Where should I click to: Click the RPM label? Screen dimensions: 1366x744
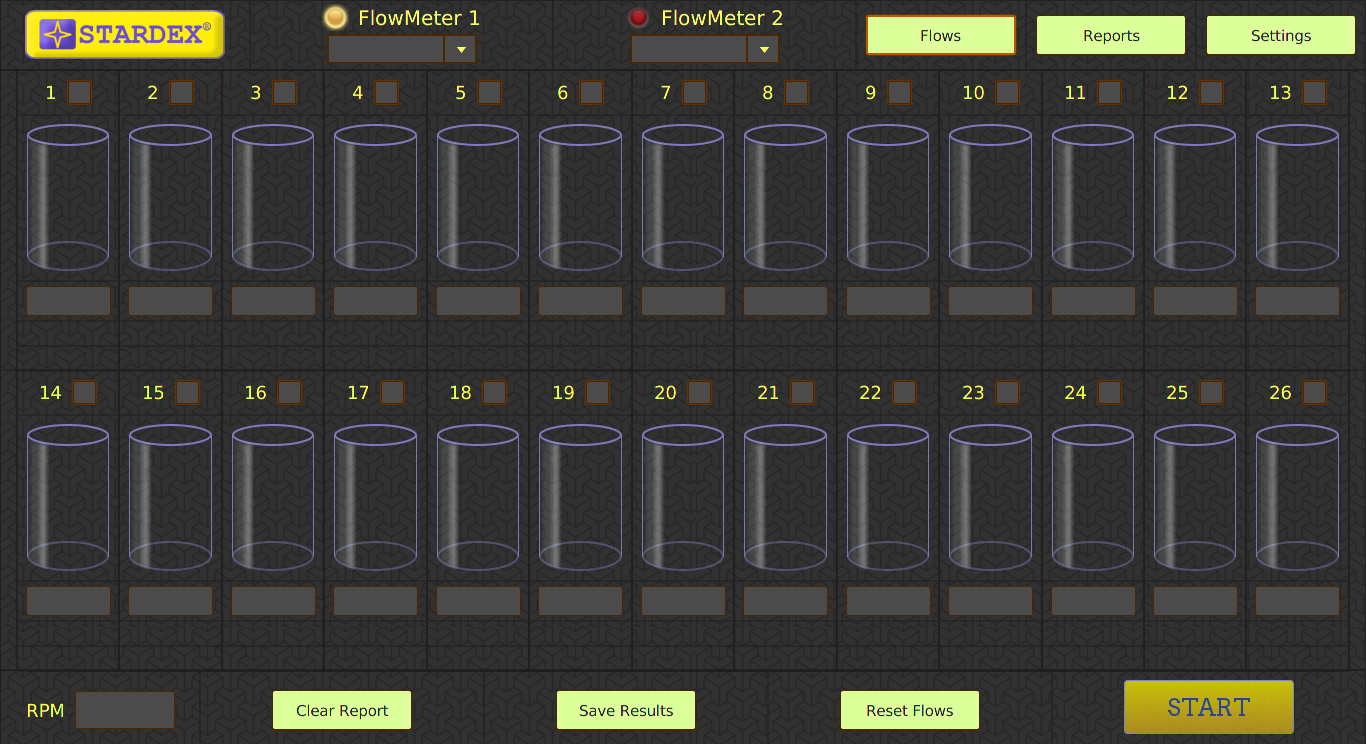(45, 711)
